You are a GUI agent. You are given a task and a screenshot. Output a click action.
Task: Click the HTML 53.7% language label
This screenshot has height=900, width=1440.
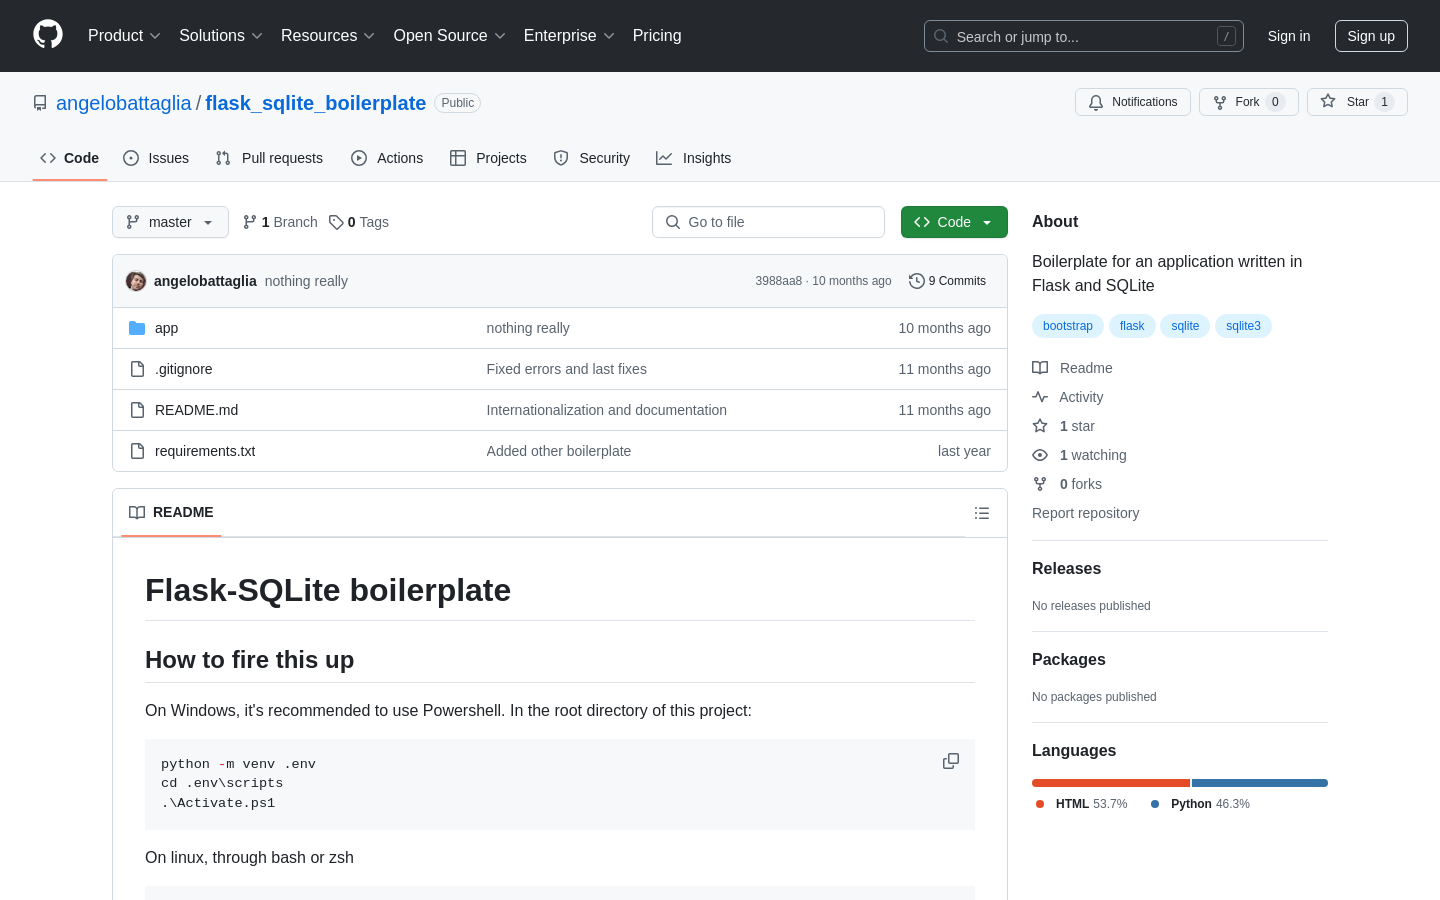(x=1082, y=804)
